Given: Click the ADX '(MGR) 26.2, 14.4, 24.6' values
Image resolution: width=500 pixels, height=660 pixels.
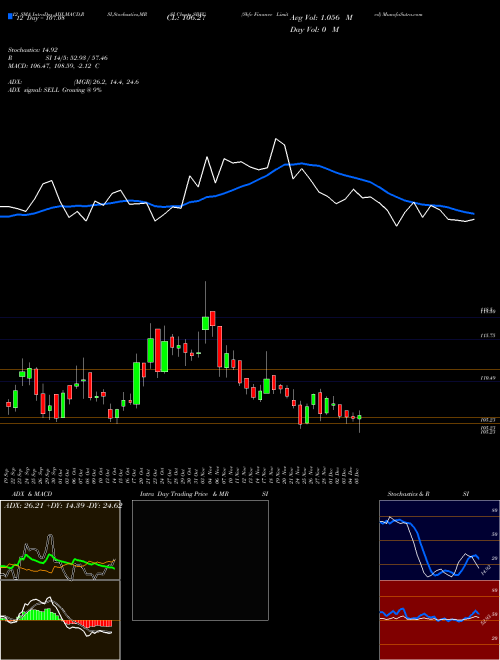Looking at the screenshot, I should tap(106, 82).
